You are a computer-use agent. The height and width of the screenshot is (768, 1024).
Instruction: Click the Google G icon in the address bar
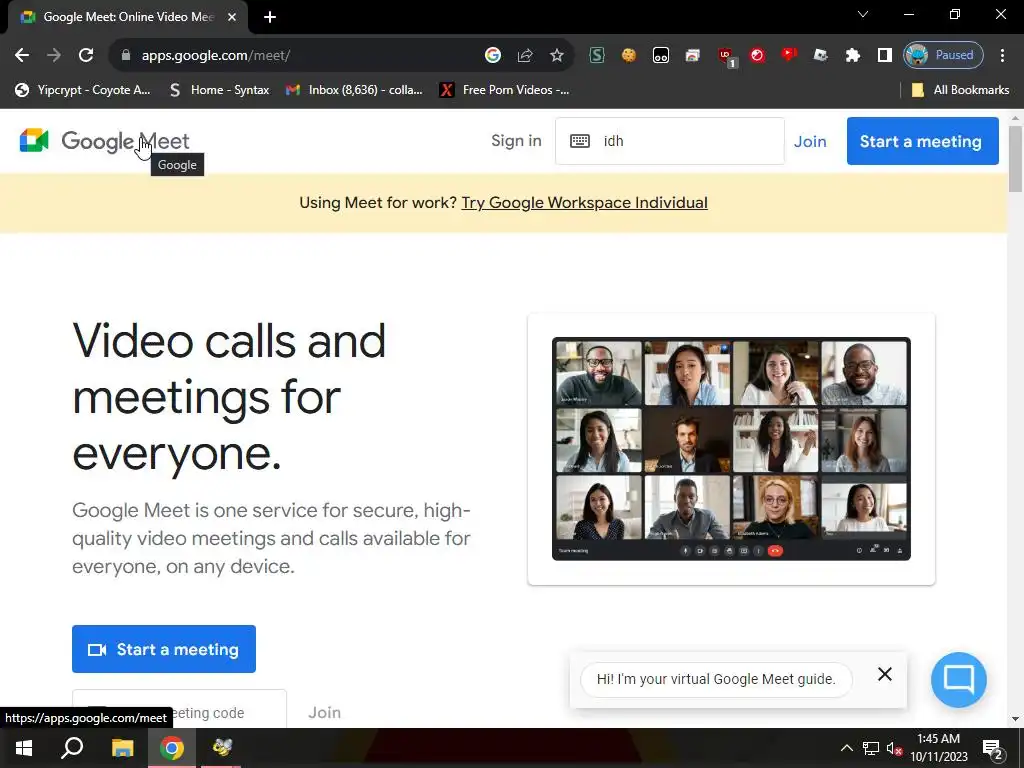[x=493, y=55]
